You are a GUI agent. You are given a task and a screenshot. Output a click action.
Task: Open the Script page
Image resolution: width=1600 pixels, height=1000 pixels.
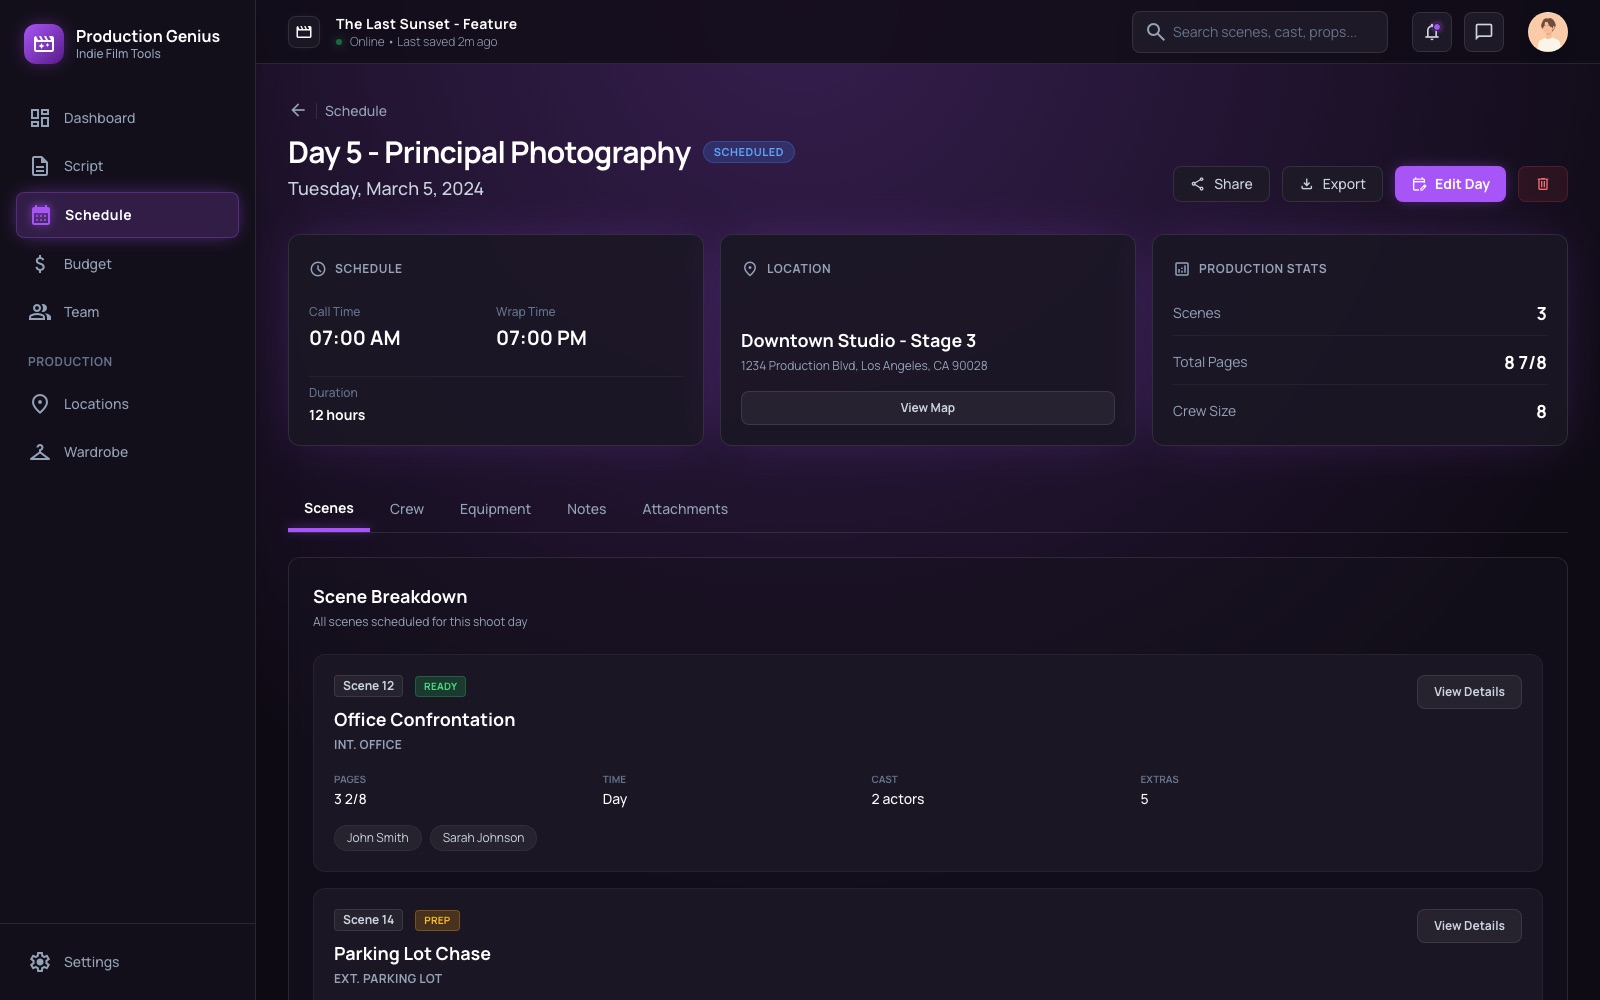(127, 166)
